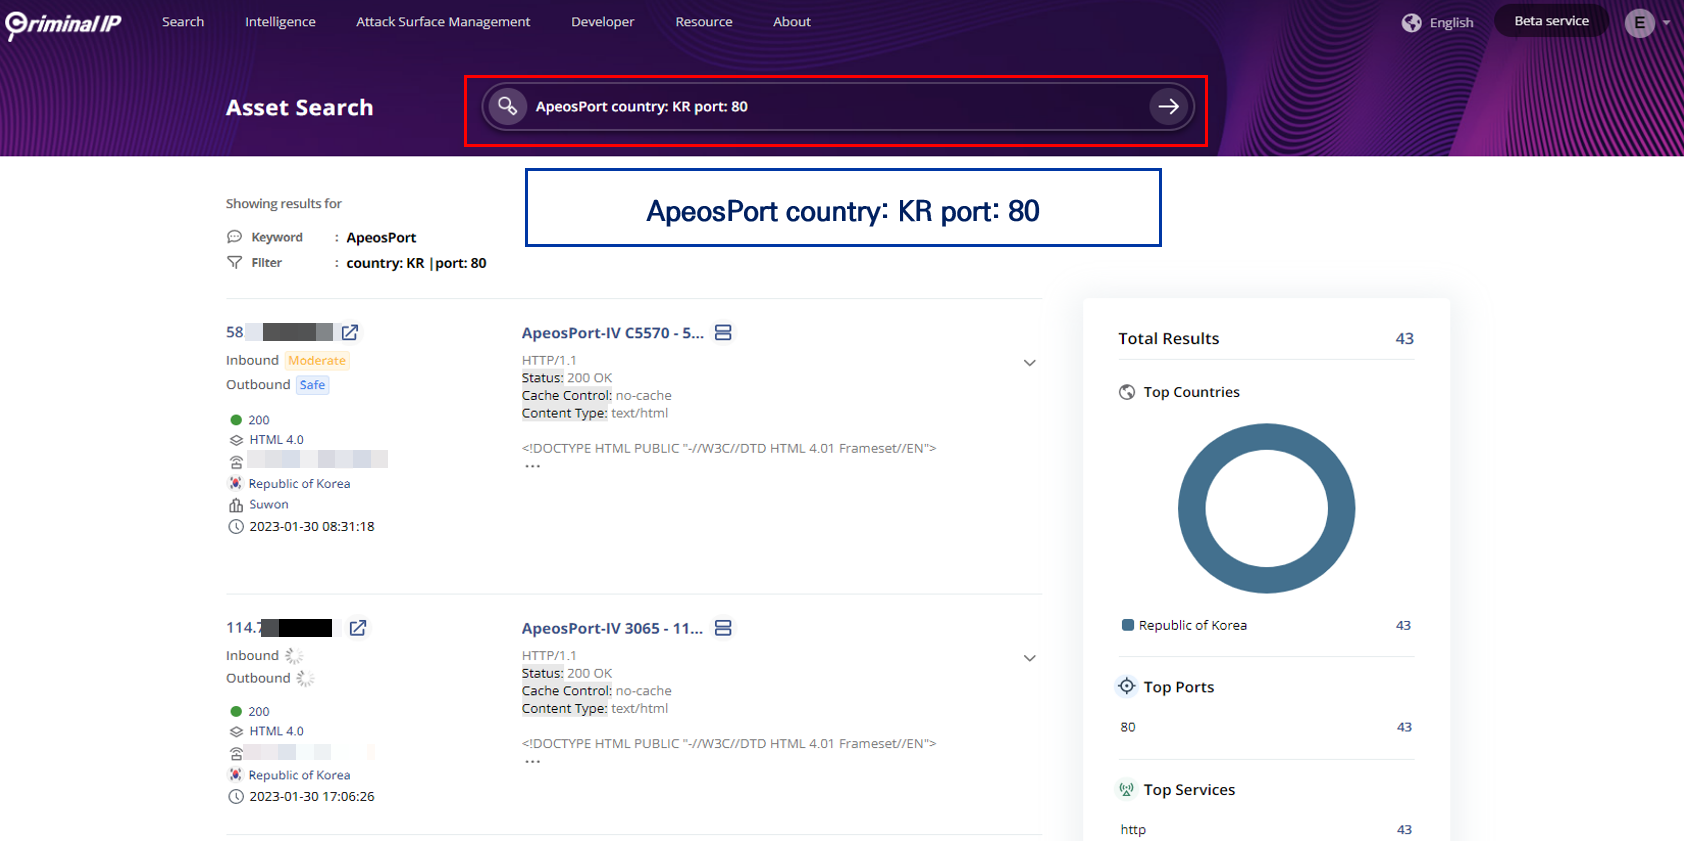Open external link icon next to IP 58

[350, 332]
